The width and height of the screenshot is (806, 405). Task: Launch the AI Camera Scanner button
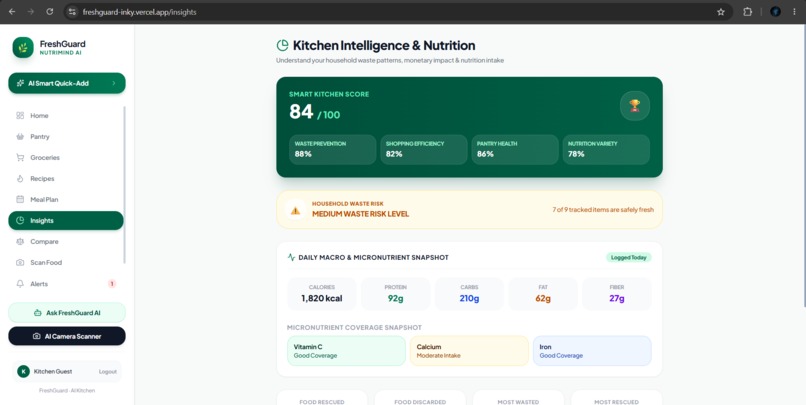tap(67, 336)
